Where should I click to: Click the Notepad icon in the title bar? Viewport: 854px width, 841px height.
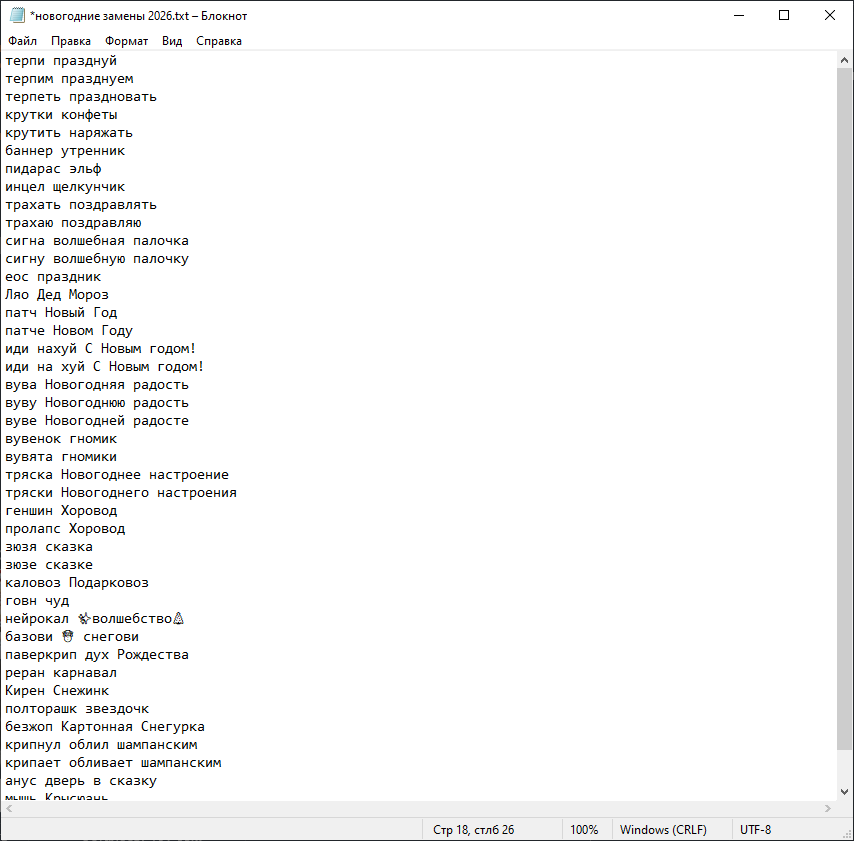click(x=17, y=15)
